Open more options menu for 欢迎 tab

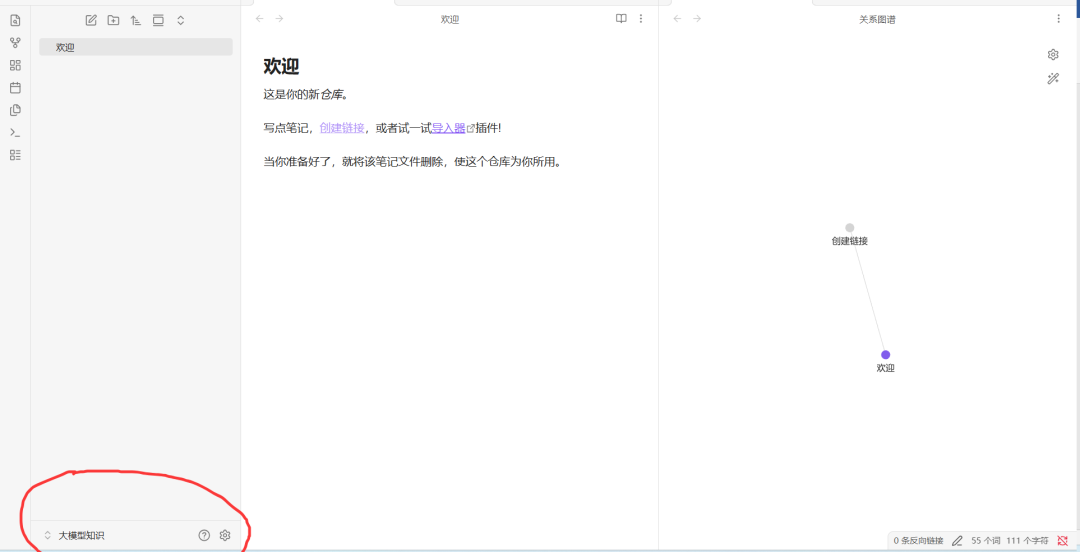(x=641, y=19)
